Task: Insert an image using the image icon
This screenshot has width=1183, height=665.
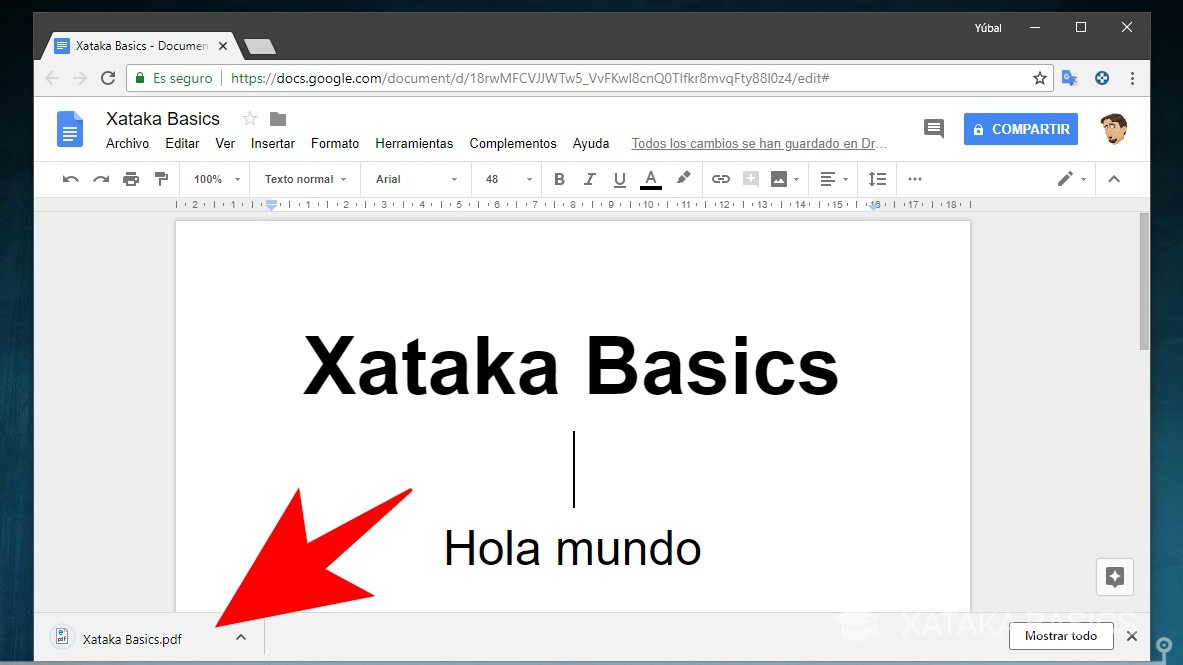Action: (779, 179)
